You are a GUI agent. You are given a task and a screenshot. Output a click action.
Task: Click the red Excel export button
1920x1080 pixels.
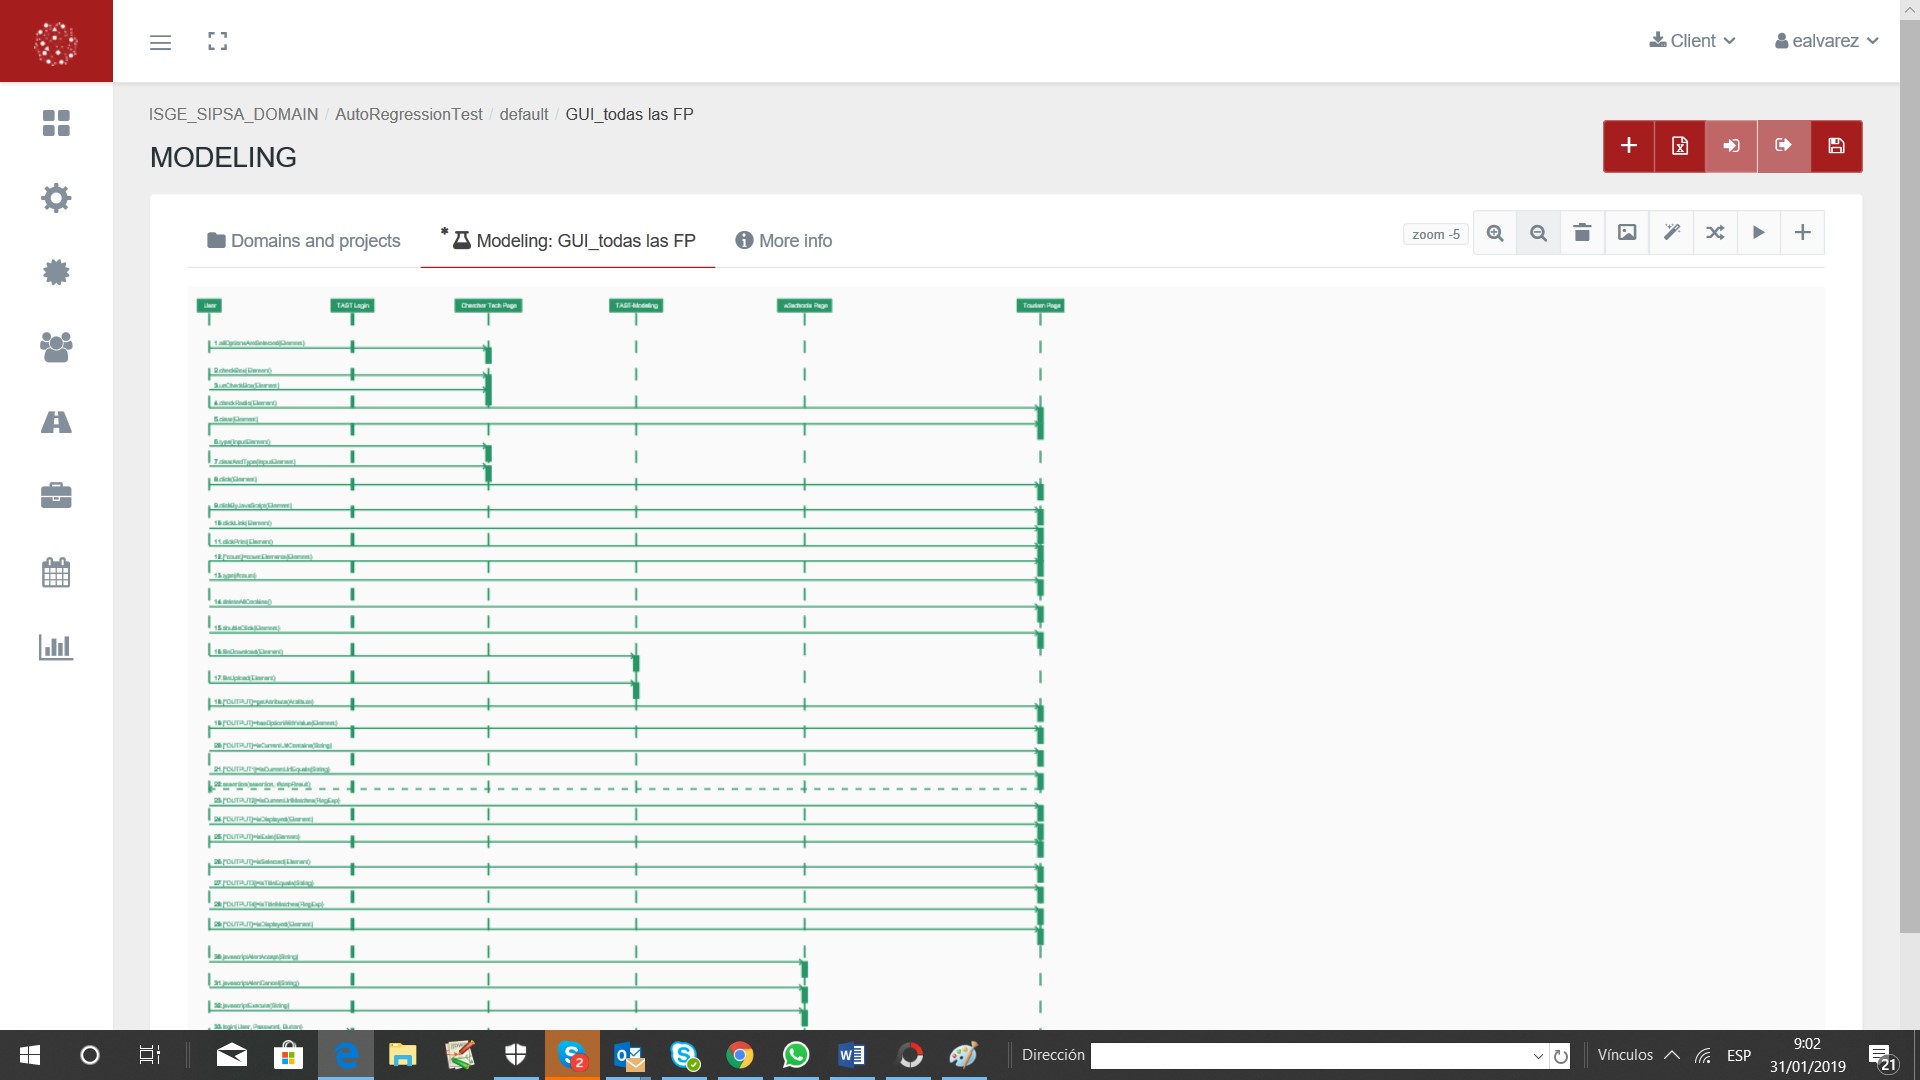click(1680, 146)
